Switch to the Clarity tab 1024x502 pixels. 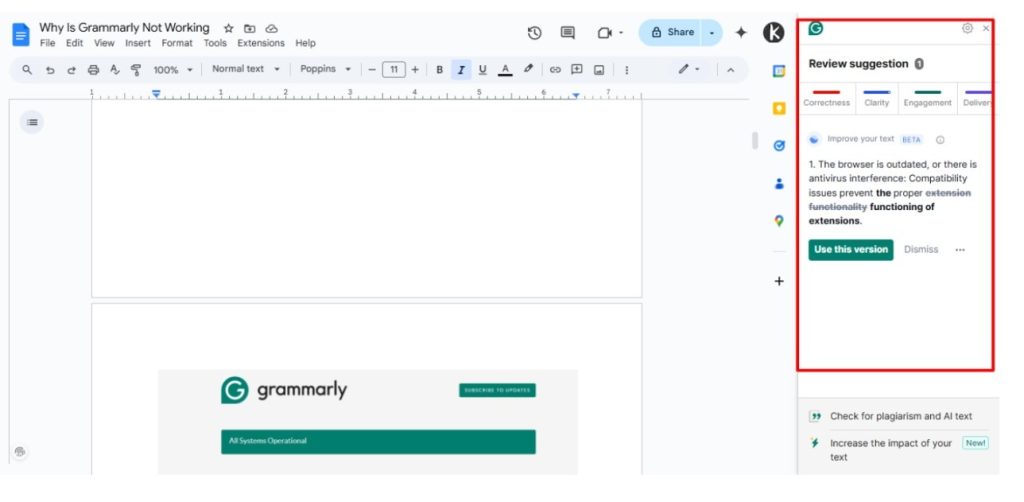pyautogui.click(x=876, y=99)
